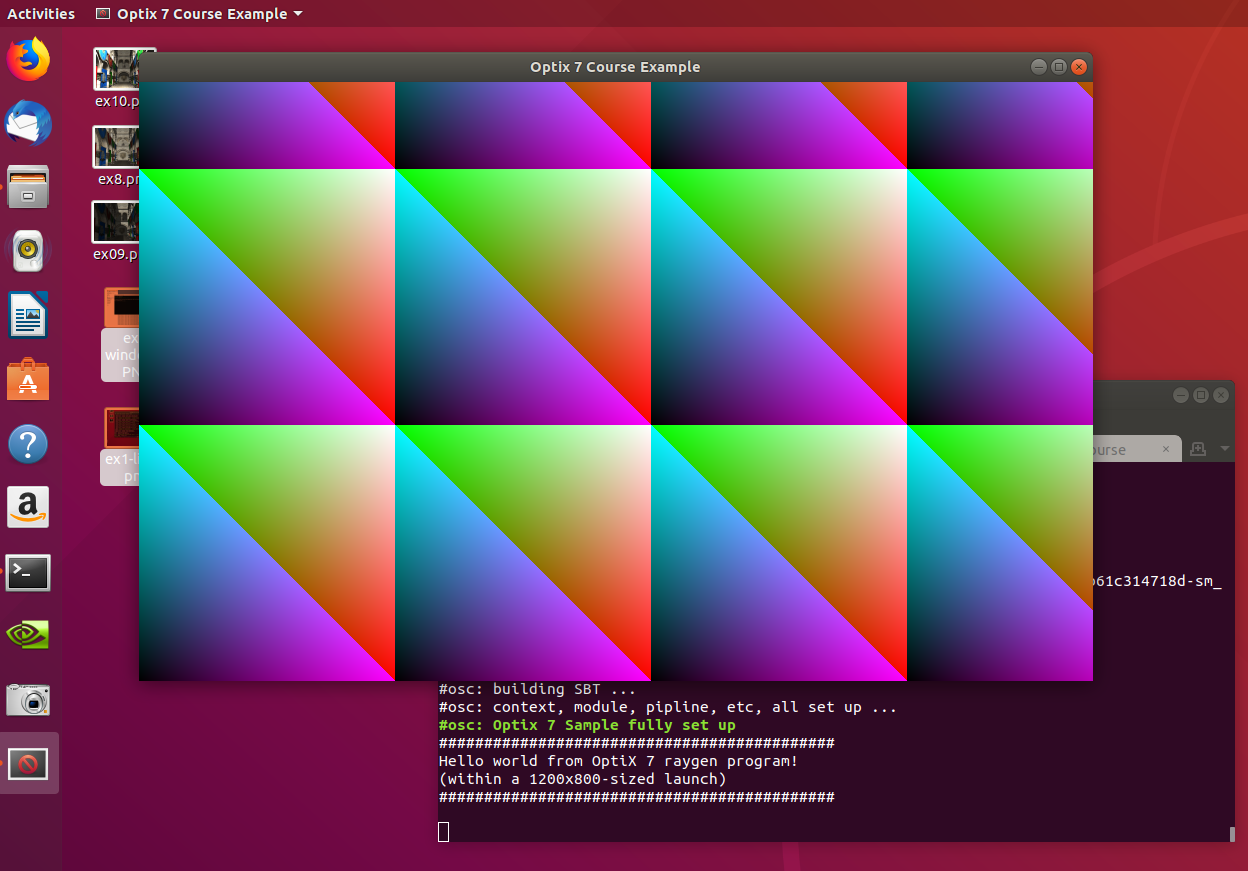Click the running OptiX sample dock icon
This screenshot has width=1248, height=871.
point(28,763)
